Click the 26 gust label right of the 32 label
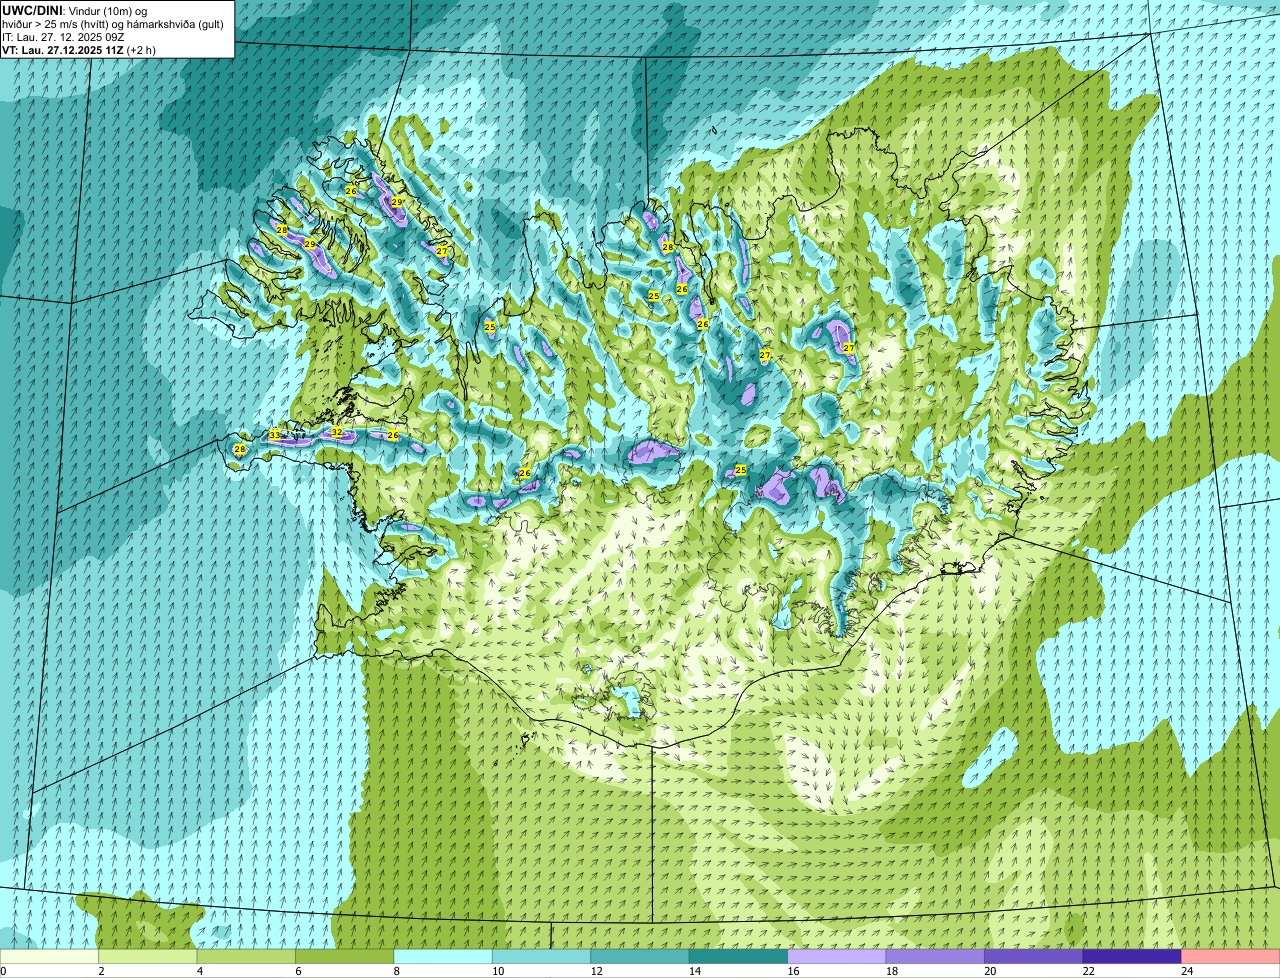This screenshot has width=1280, height=978. click(x=393, y=435)
